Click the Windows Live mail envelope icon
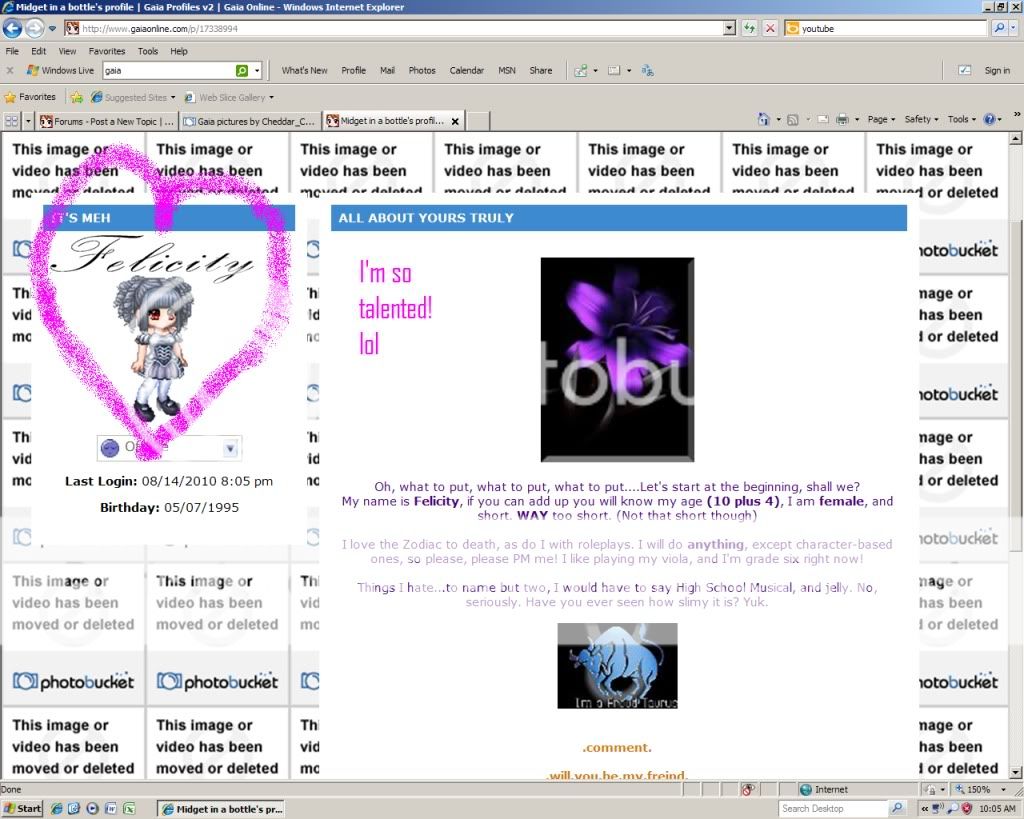Screen dimensions: 1024x819 coord(614,71)
